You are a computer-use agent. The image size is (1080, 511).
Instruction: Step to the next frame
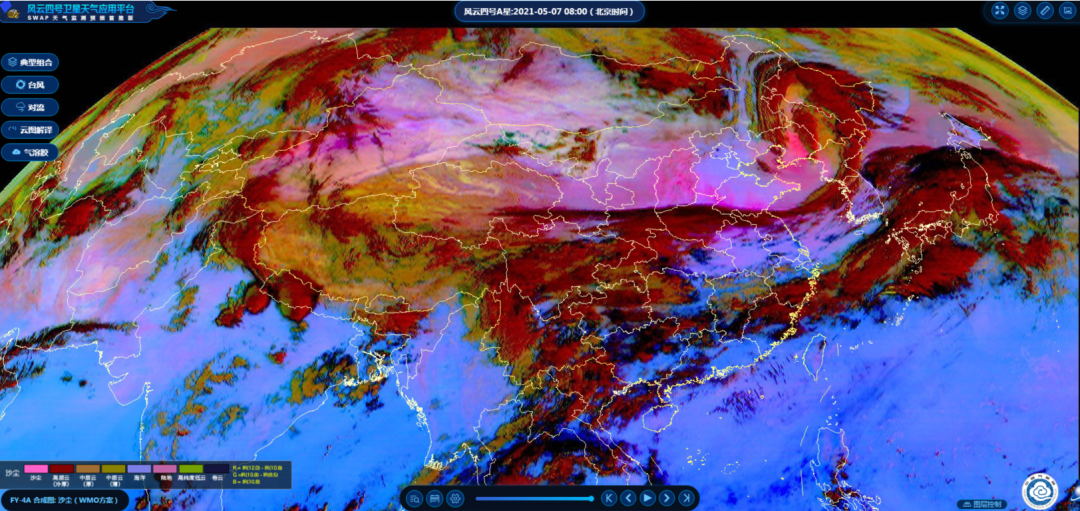click(667, 498)
